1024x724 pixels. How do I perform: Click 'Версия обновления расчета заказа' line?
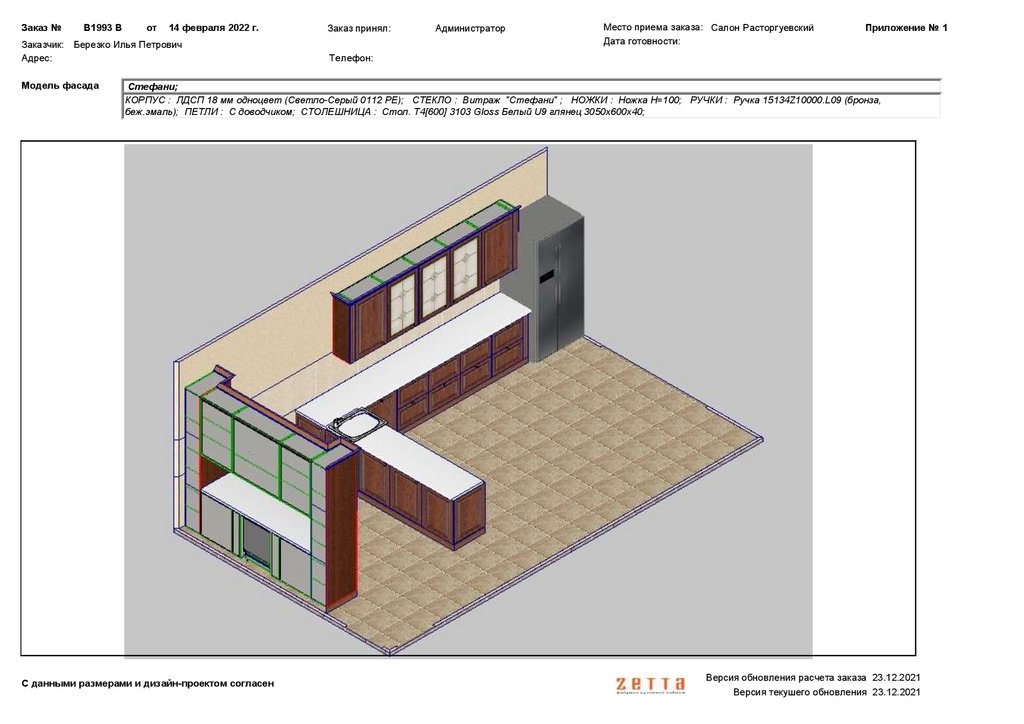(x=813, y=678)
